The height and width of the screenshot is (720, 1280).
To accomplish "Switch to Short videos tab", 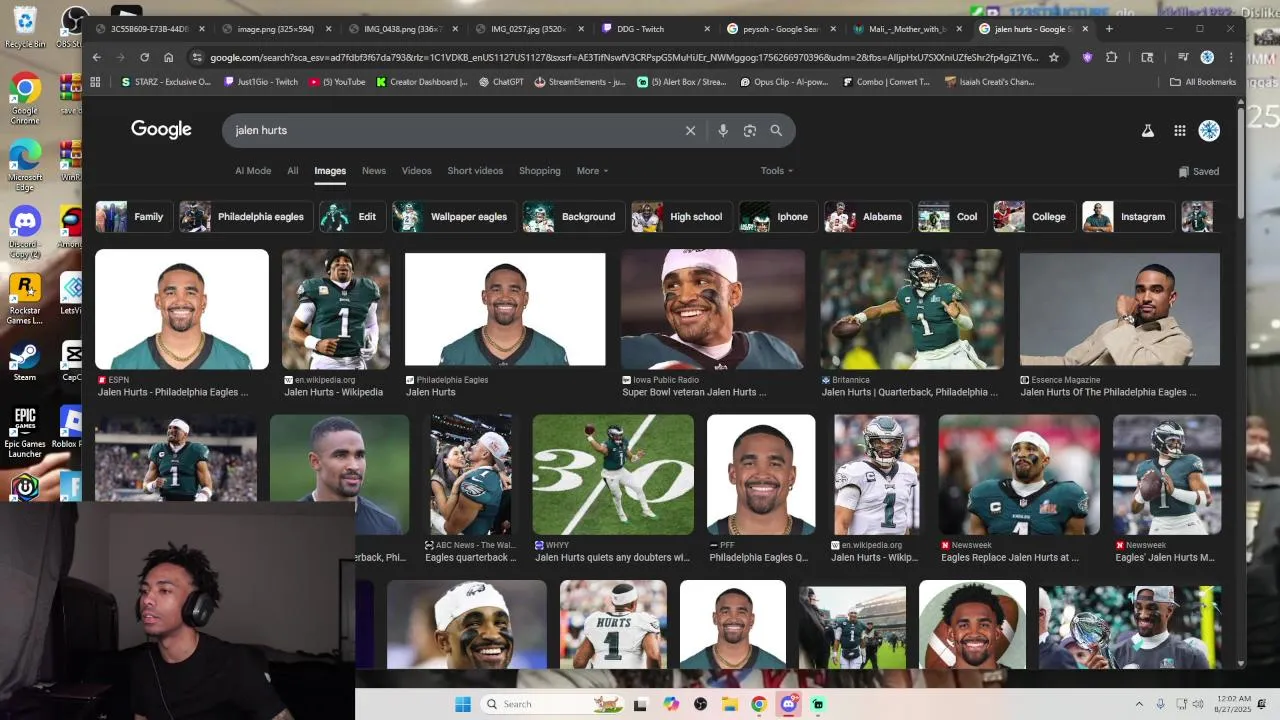I will tap(475, 171).
